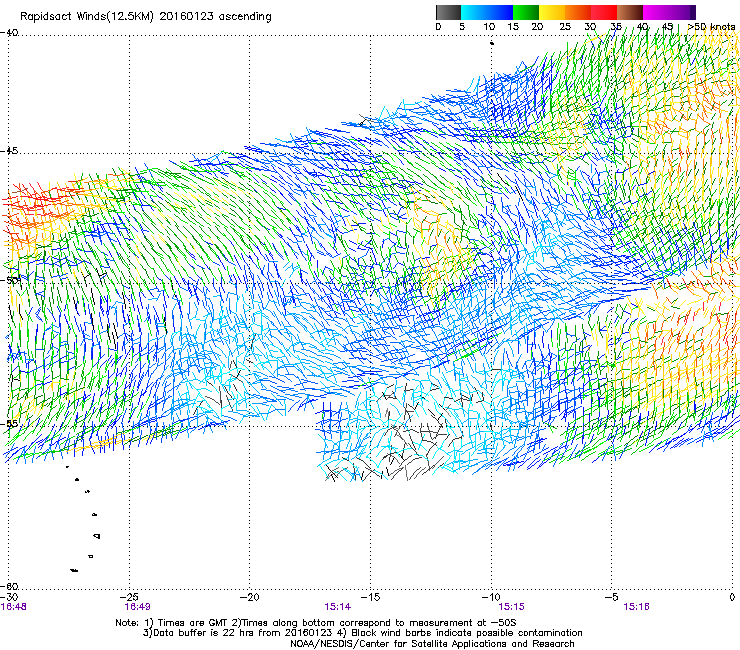This screenshot has height=650, width=740.
Task: Click the note line about 'Data buffer is 22 hrs'
Action: pos(362,633)
